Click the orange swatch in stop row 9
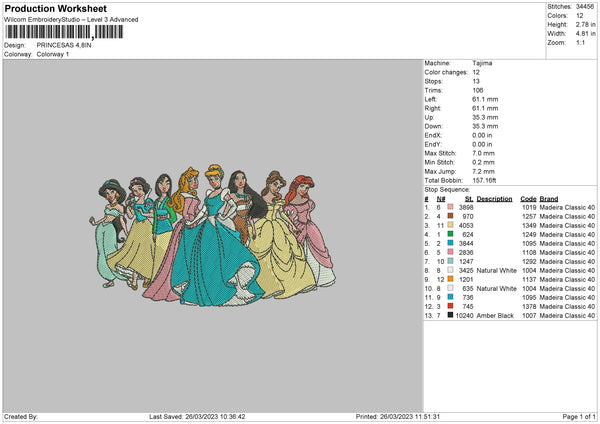 tap(450, 279)
